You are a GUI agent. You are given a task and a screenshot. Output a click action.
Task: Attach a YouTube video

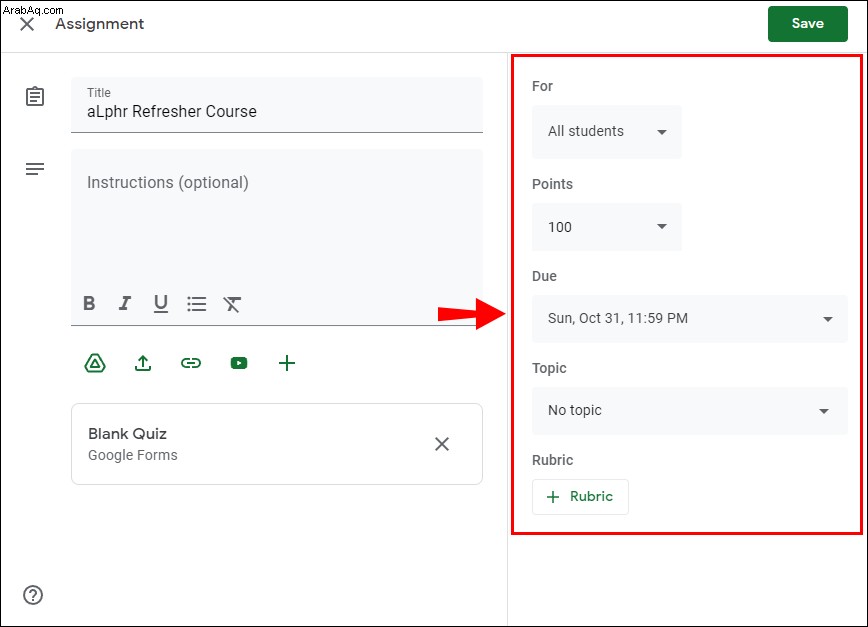click(239, 363)
